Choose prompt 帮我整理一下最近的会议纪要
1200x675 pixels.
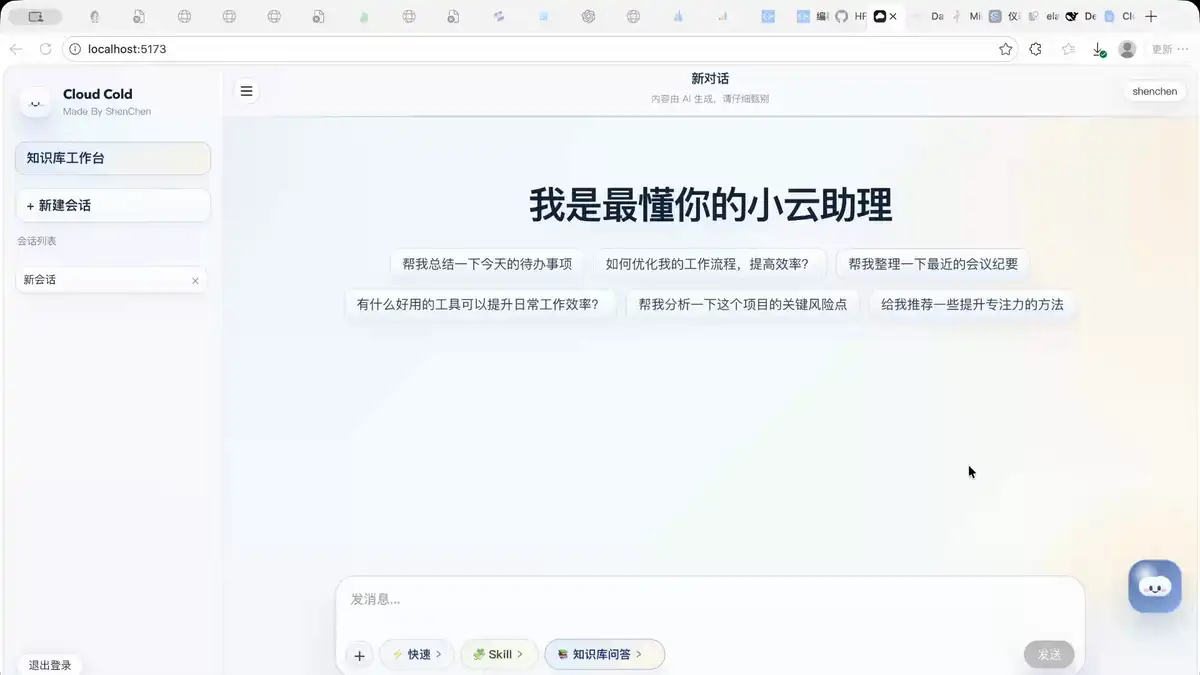pyautogui.click(x=933, y=264)
